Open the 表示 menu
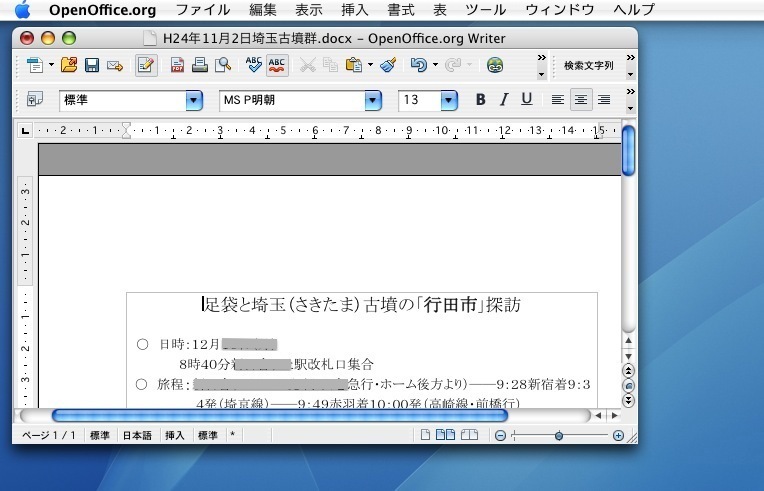 click(308, 10)
